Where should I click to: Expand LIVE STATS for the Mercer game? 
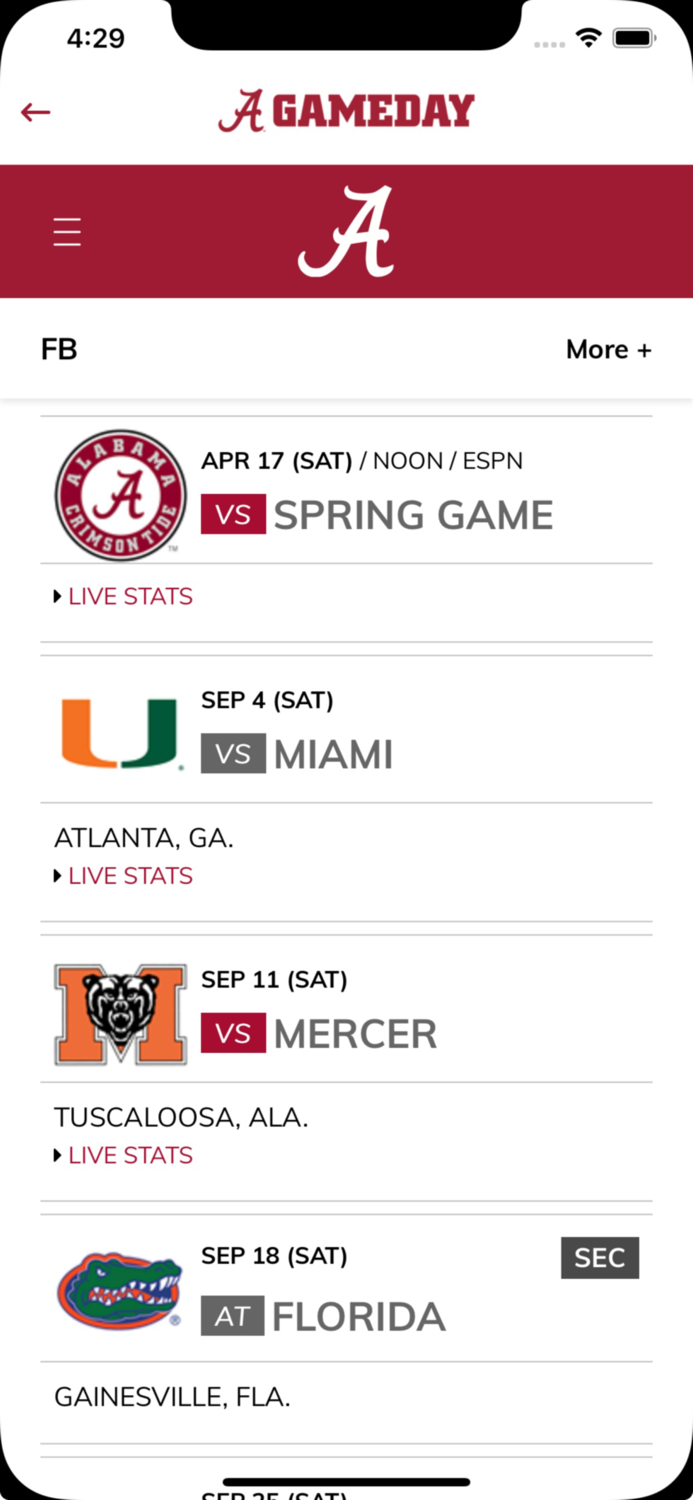point(123,1154)
